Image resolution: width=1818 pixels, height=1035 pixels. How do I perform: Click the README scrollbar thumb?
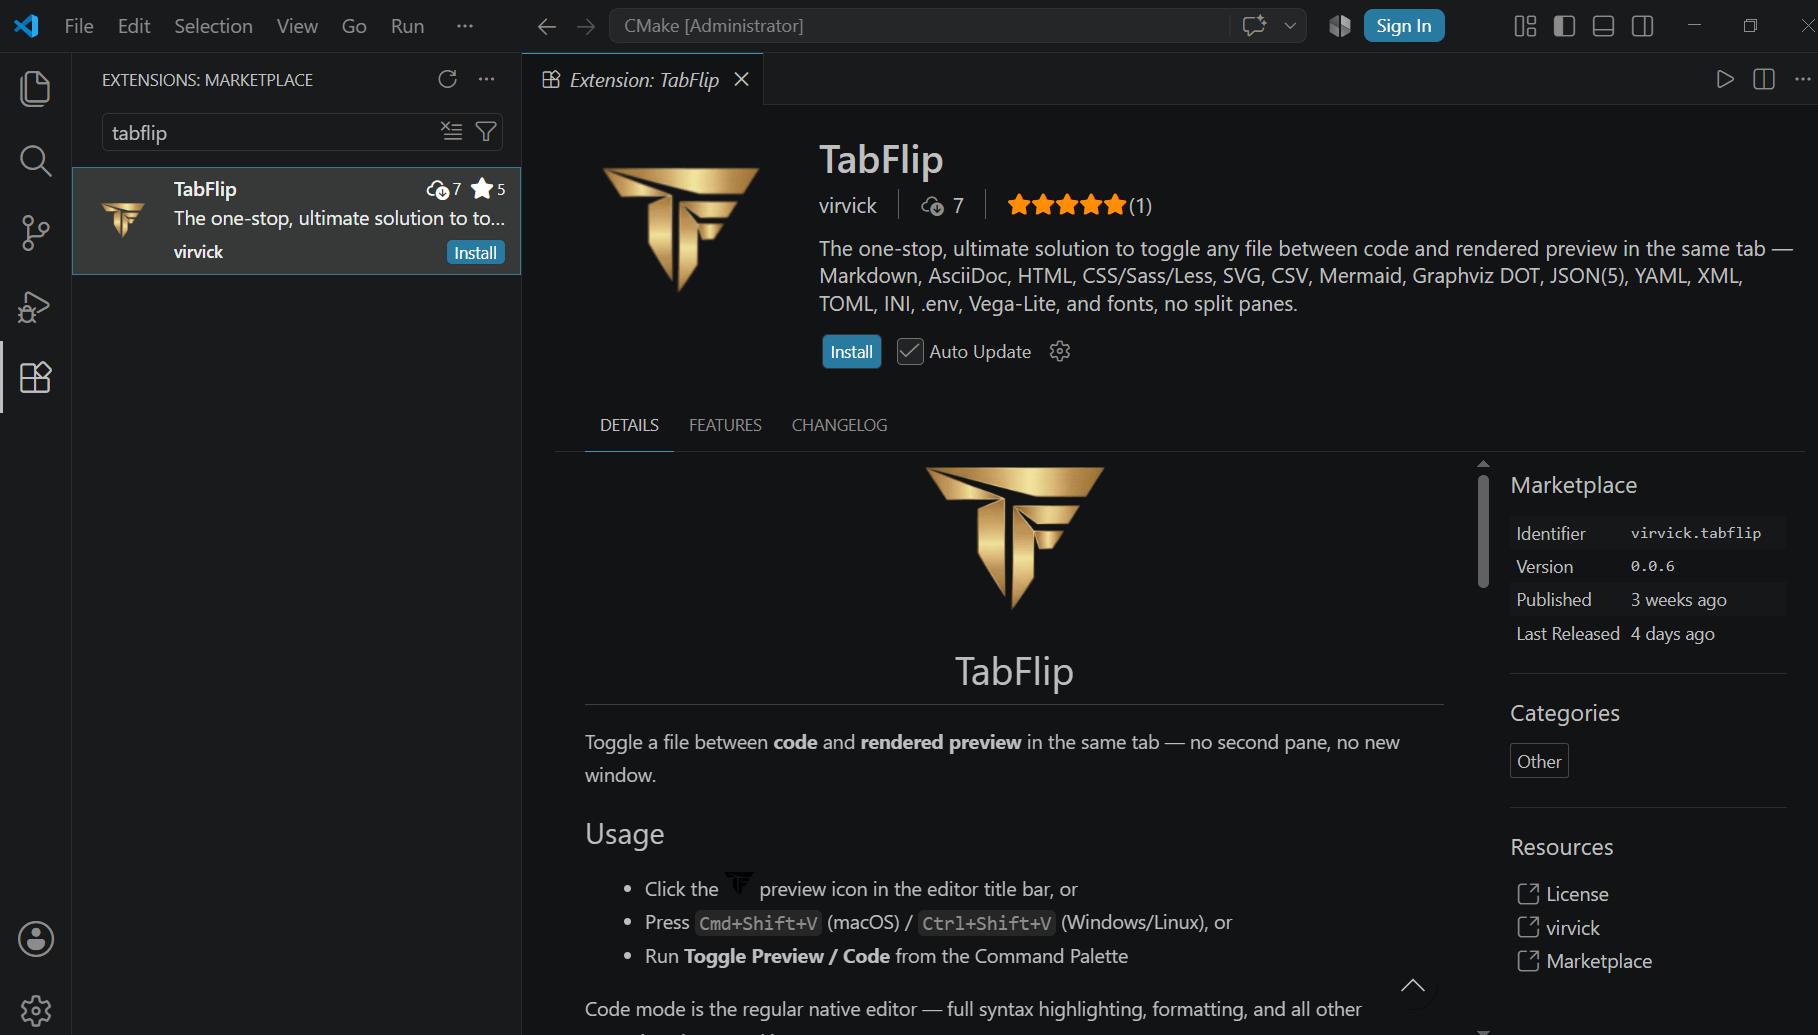[x=1483, y=531]
